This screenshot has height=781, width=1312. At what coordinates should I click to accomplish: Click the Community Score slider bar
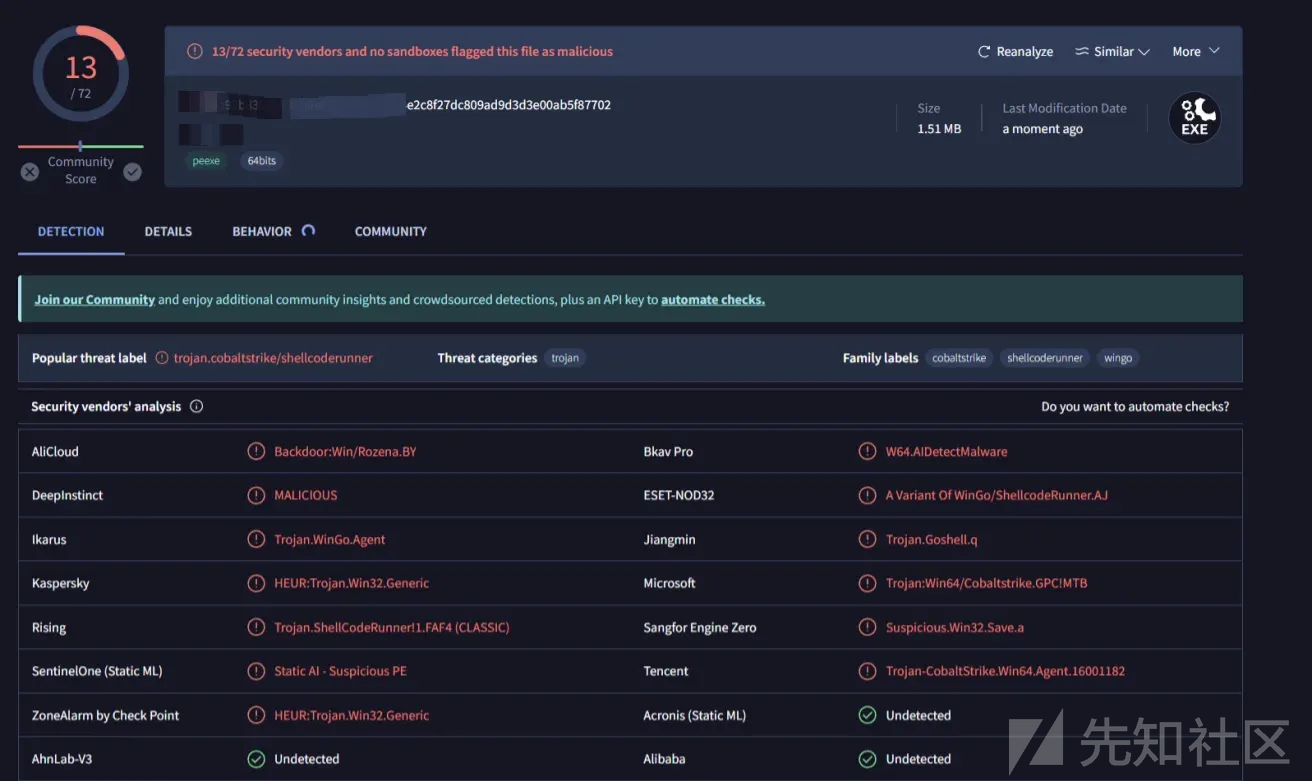tap(81, 146)
